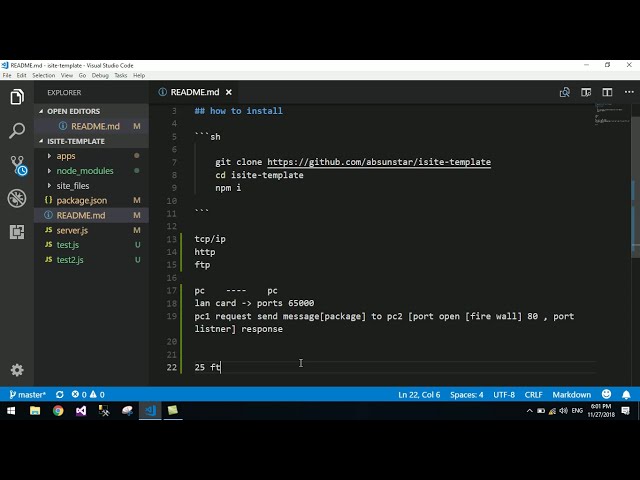
Task: Change indentation via Spaces: 4
Action: pos(467,395)
